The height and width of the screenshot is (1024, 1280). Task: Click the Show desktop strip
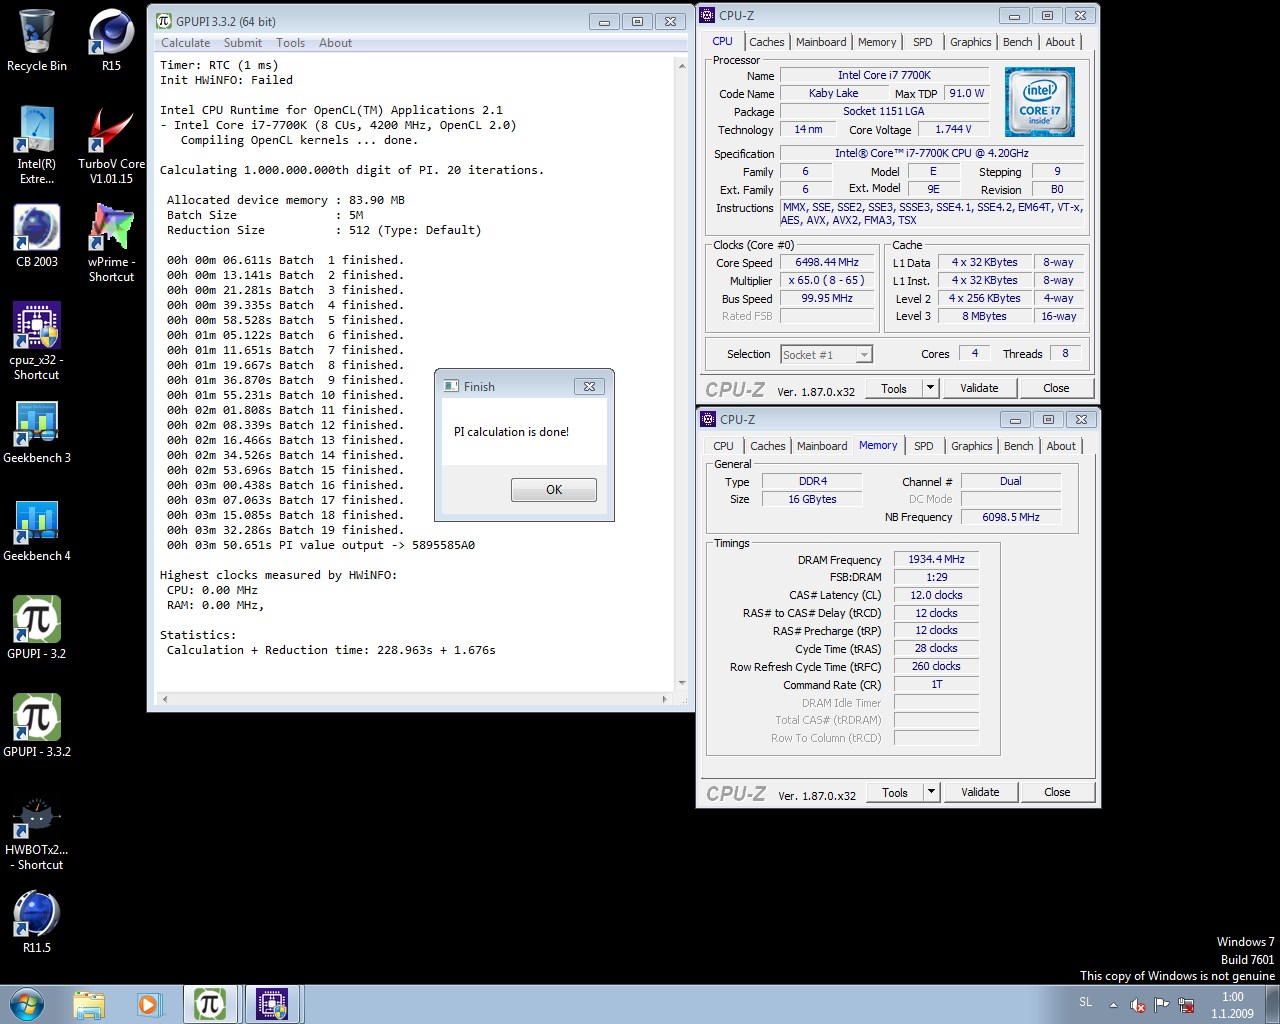[x=1272, y=1004]
